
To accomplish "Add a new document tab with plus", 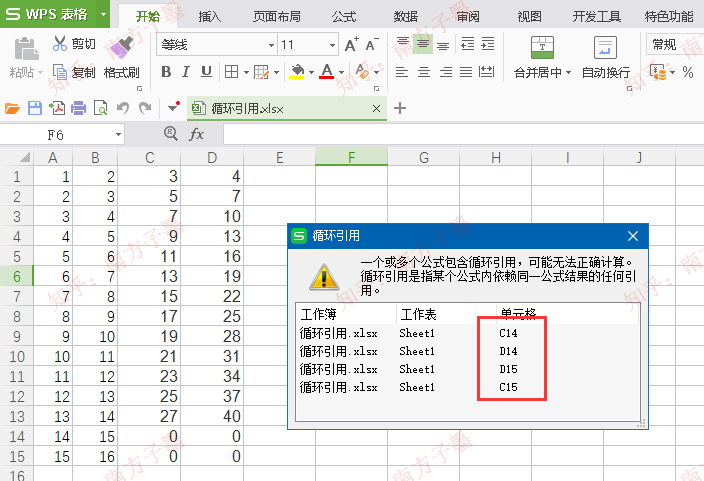I will [400, 108].
